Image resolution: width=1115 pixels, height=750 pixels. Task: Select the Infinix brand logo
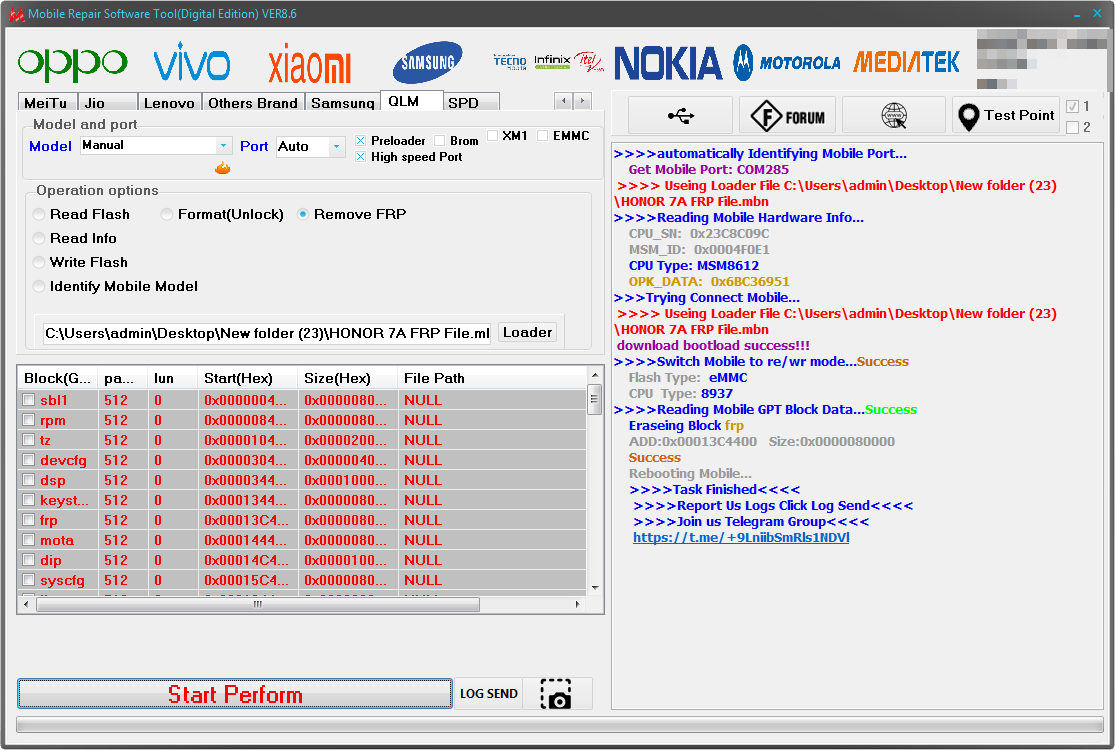[552, 61]
